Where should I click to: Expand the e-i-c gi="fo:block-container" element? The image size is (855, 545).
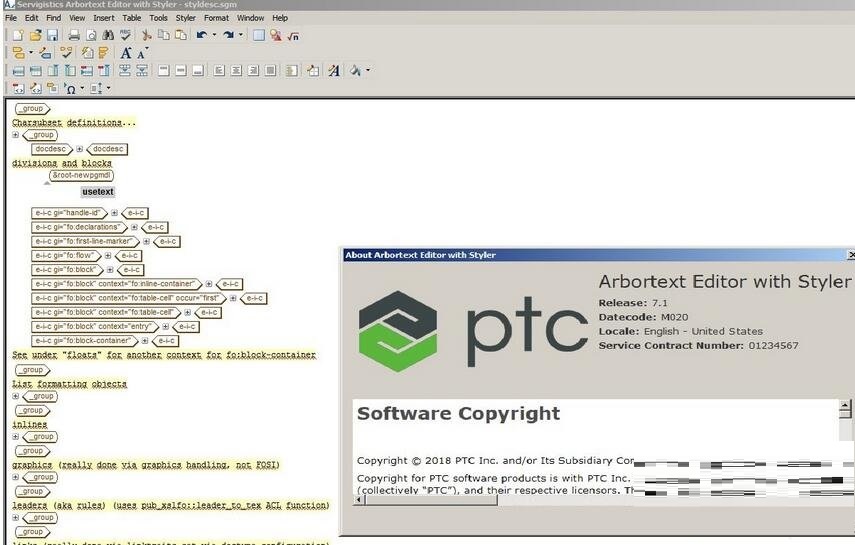pos(145,340)
